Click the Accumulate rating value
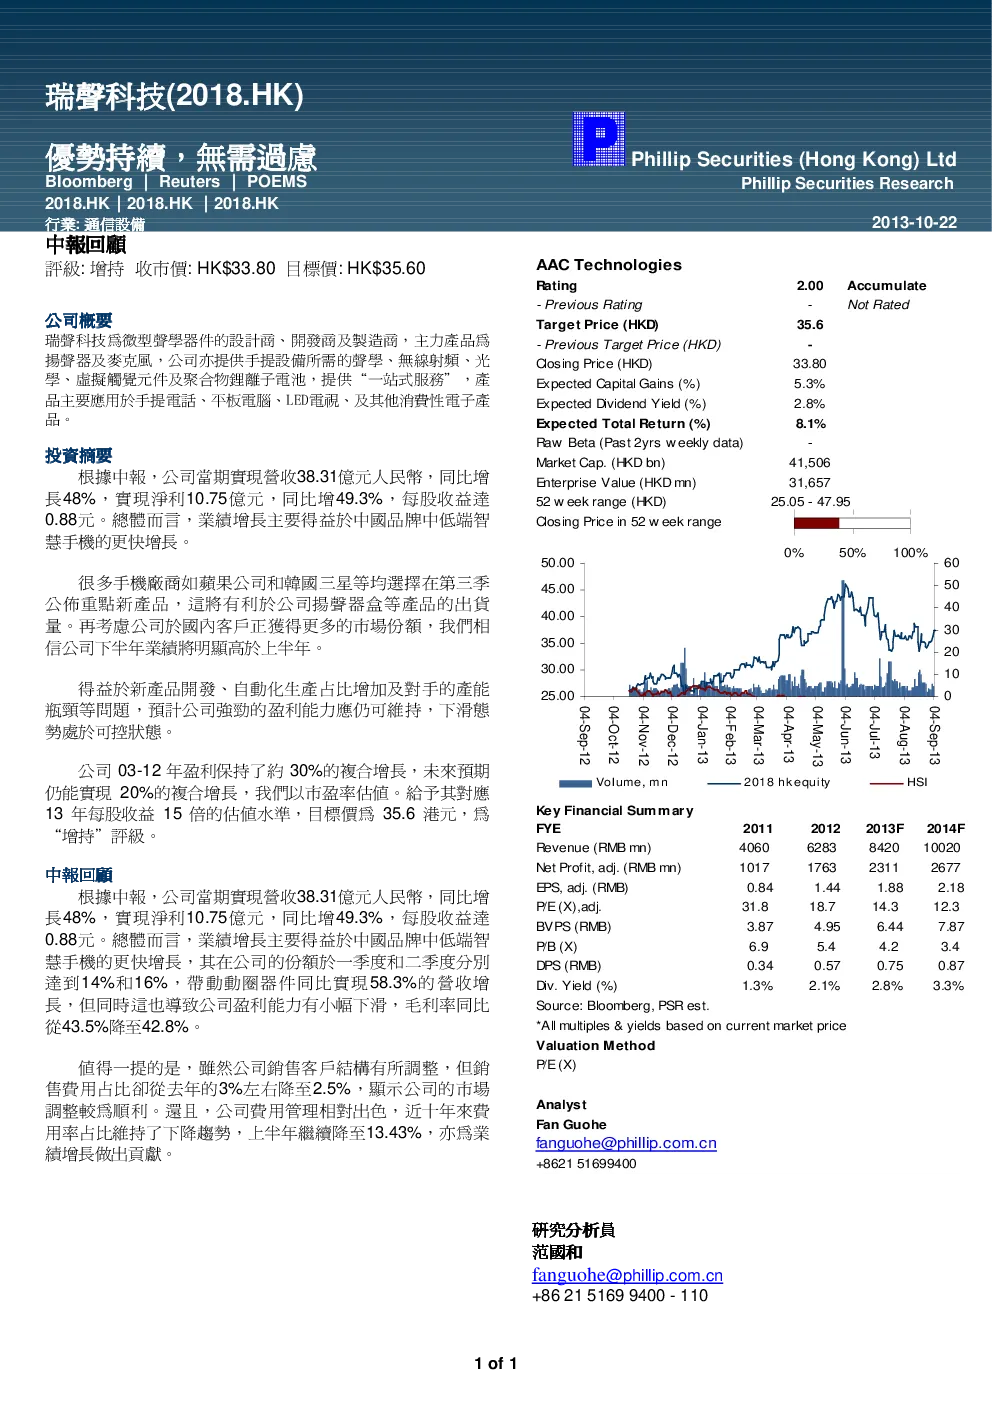992x1403 pixels. [886, 286]
